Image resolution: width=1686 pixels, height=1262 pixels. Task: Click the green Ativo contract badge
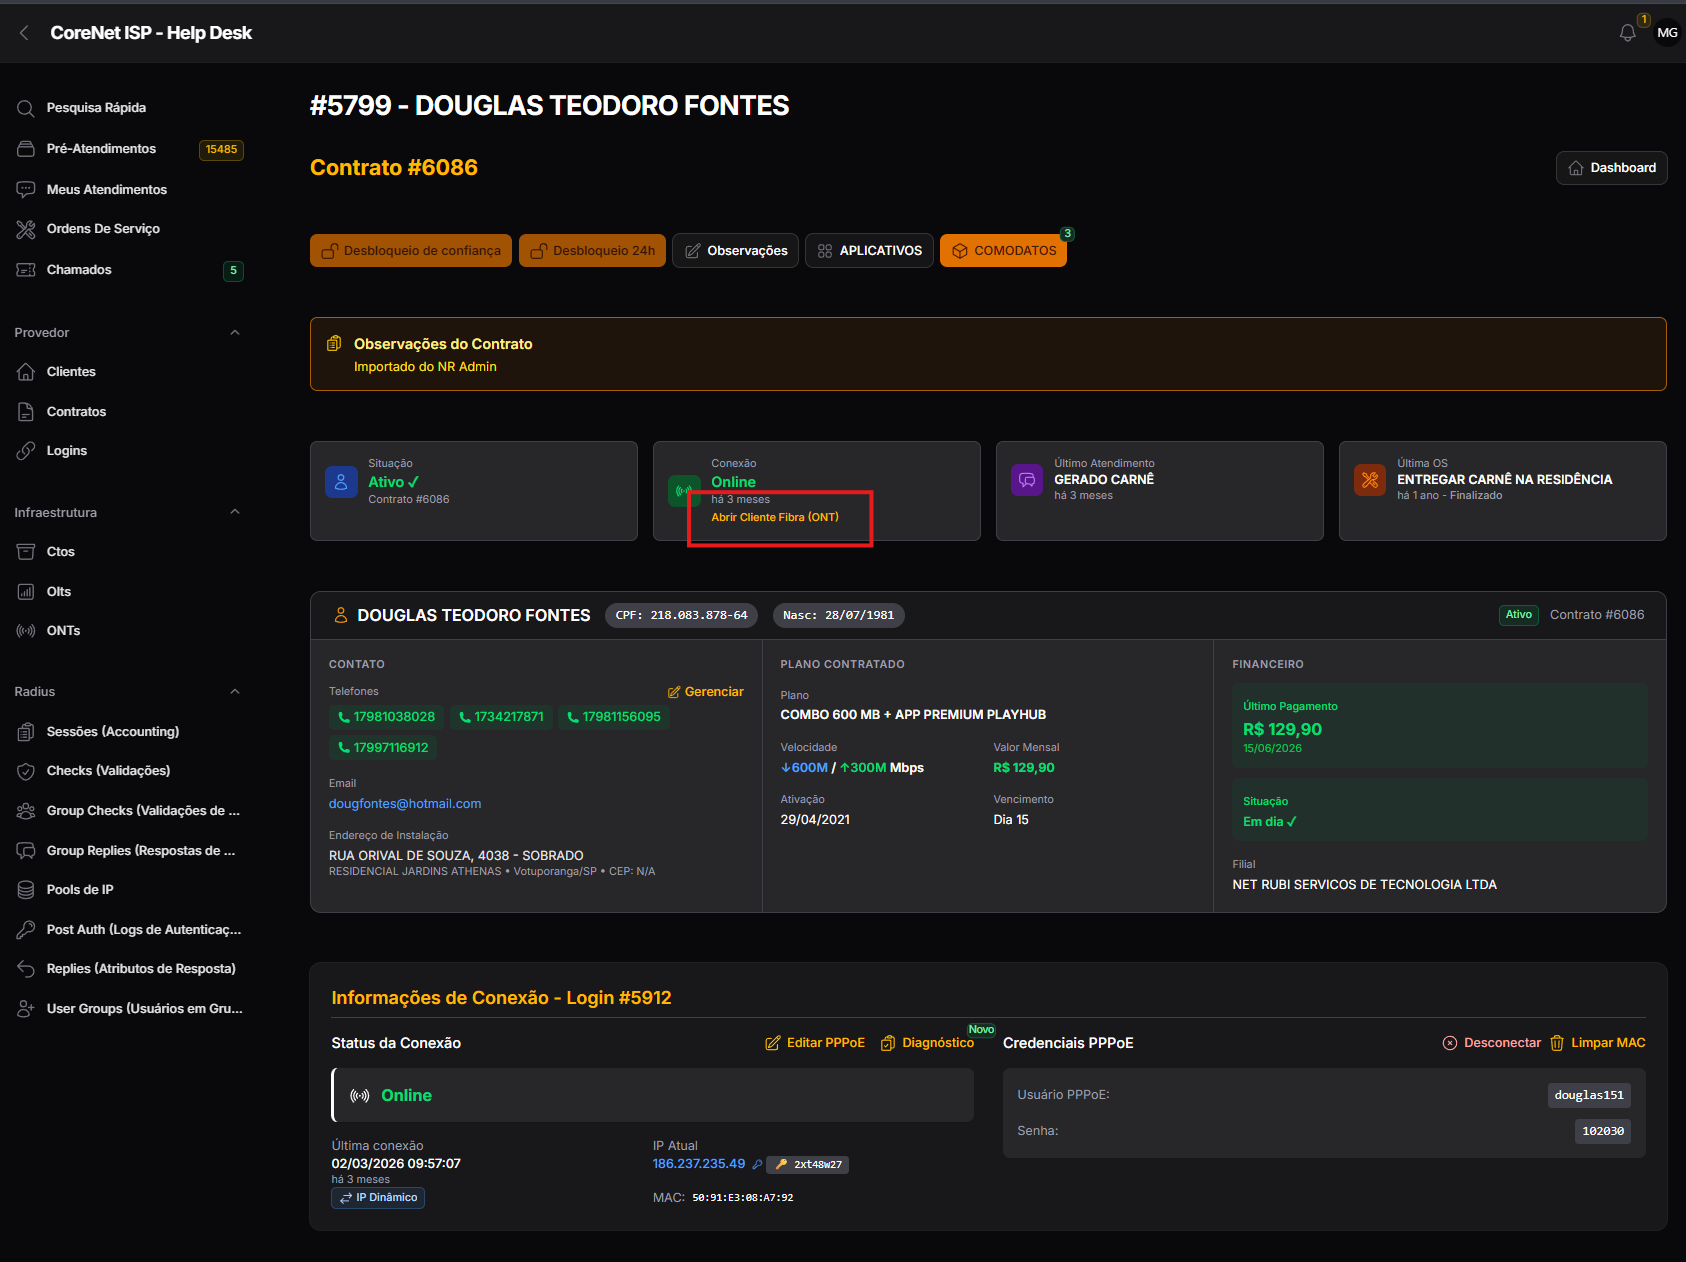(x=1519, y=615)
